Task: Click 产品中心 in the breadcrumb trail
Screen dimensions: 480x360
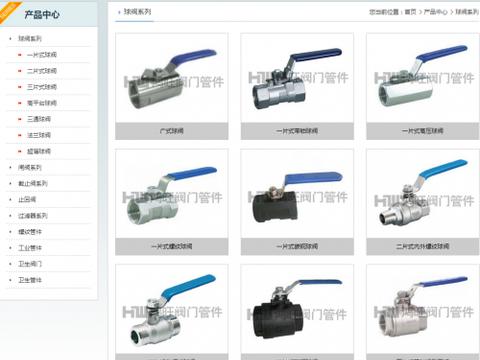Action: click(x=435, y=12)
